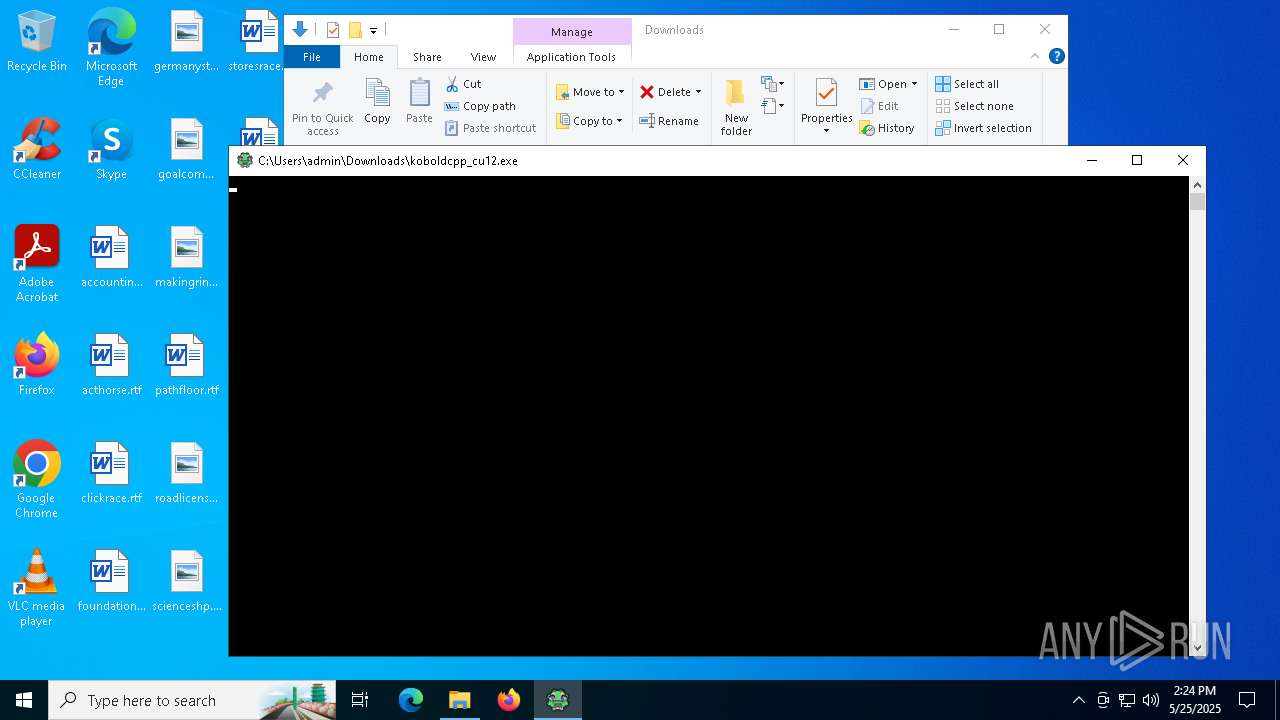Click the taskbar search box
Image resolution: width=1280 pixels, height=720 pixels.
click(192, 700)
